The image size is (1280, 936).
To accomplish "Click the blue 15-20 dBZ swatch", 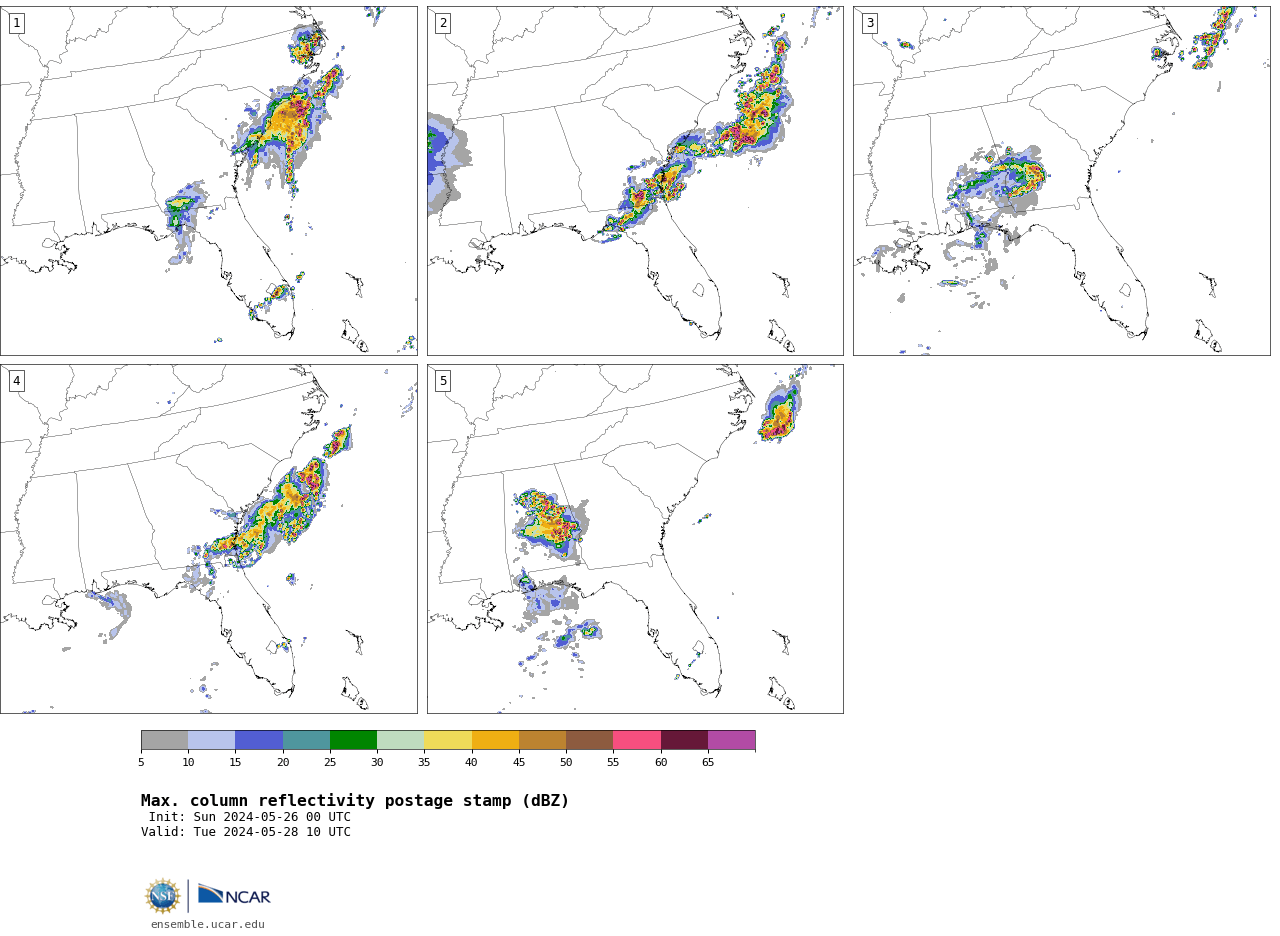I will pyautogui.click(x=259, y=740).
